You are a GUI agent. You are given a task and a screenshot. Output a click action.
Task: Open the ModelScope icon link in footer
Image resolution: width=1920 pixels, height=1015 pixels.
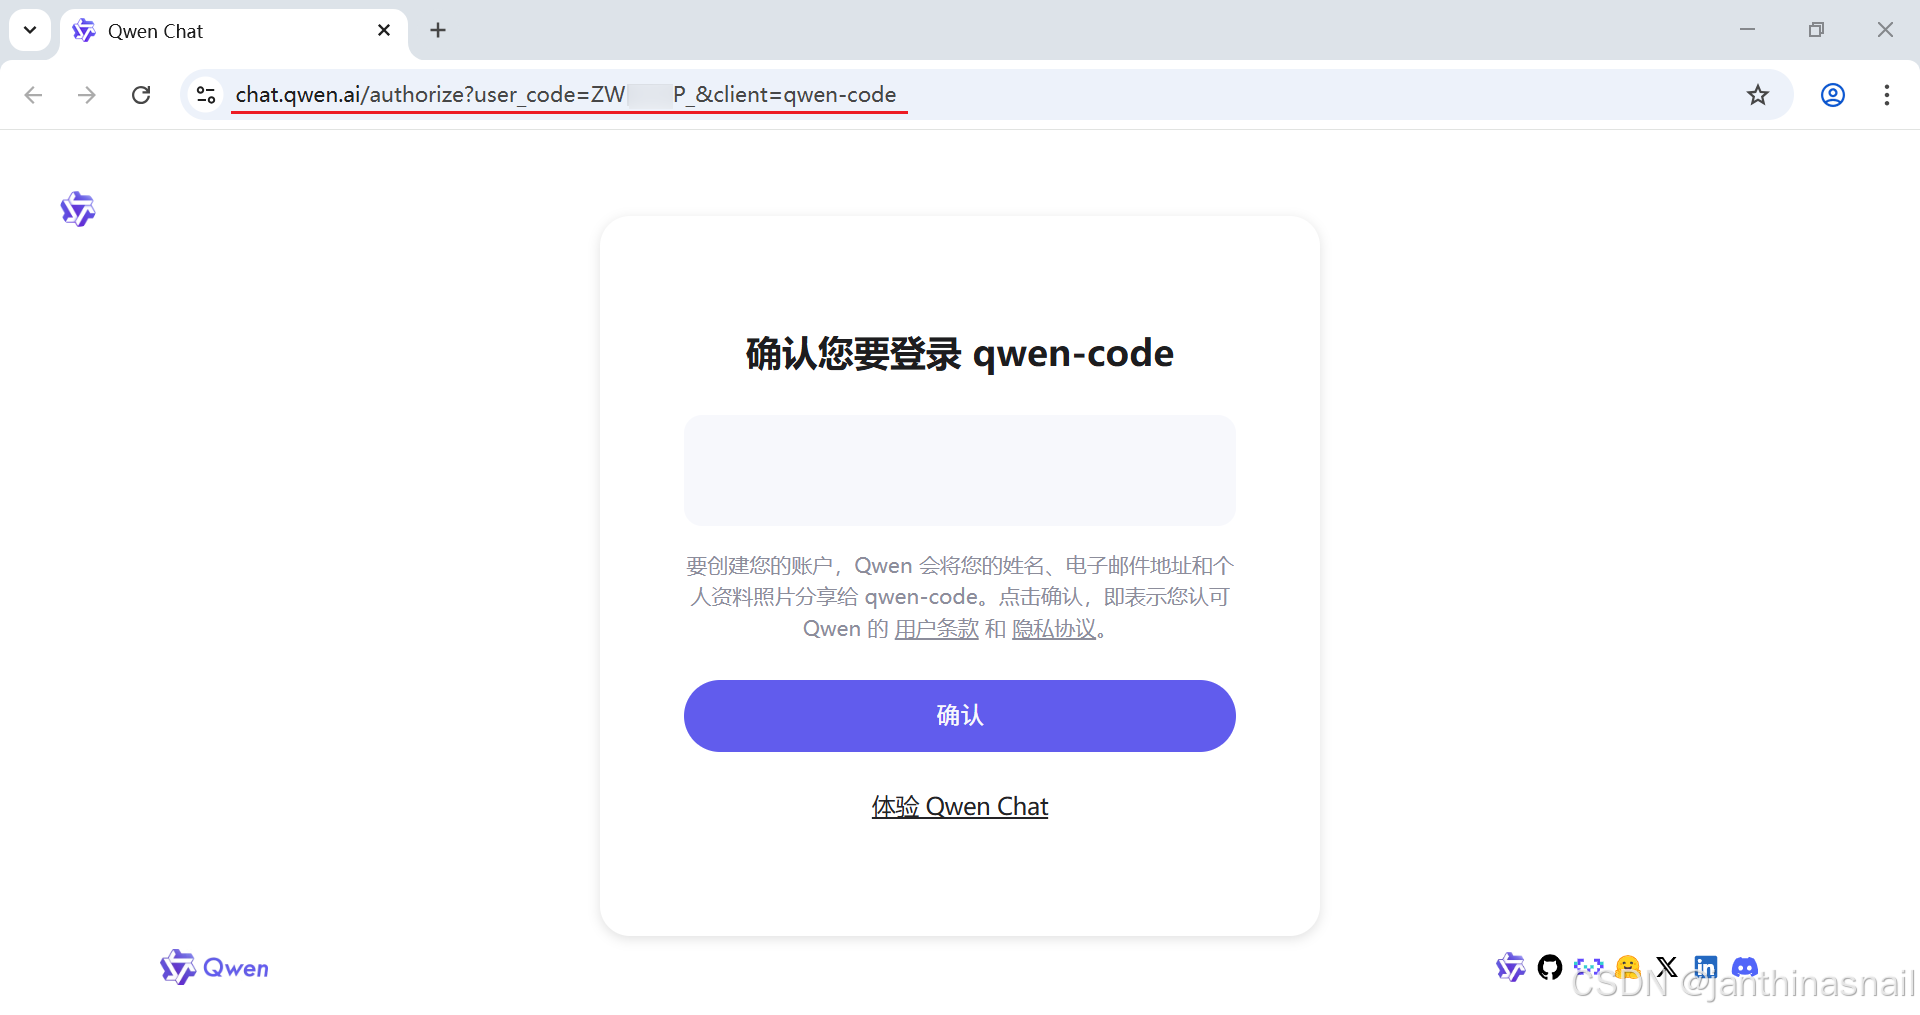click(1588, 967)
